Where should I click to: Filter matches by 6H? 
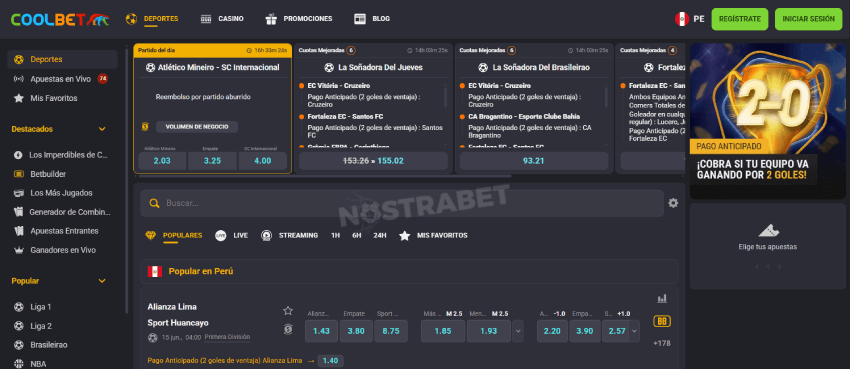[356, 236]
